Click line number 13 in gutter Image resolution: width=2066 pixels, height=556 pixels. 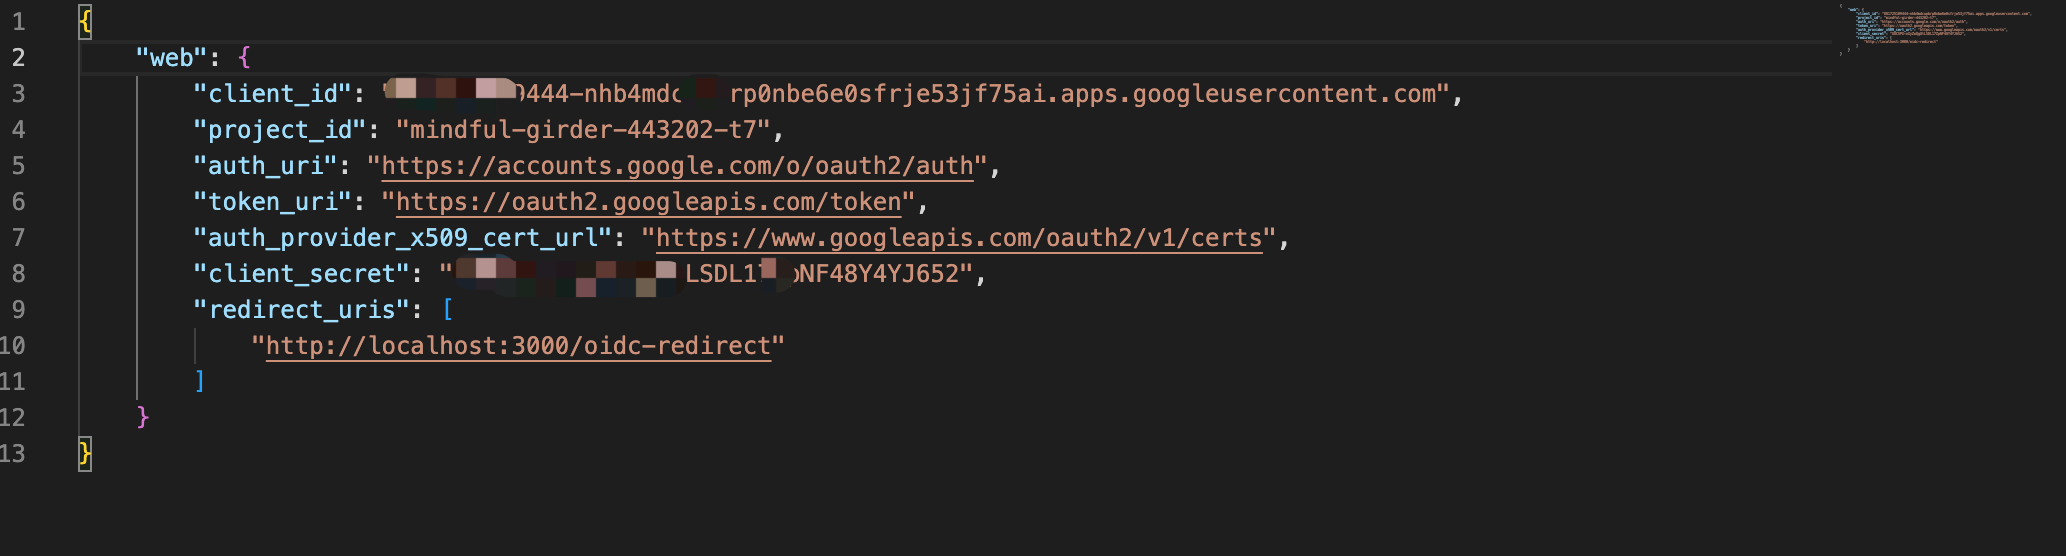(x=13, y=454)
